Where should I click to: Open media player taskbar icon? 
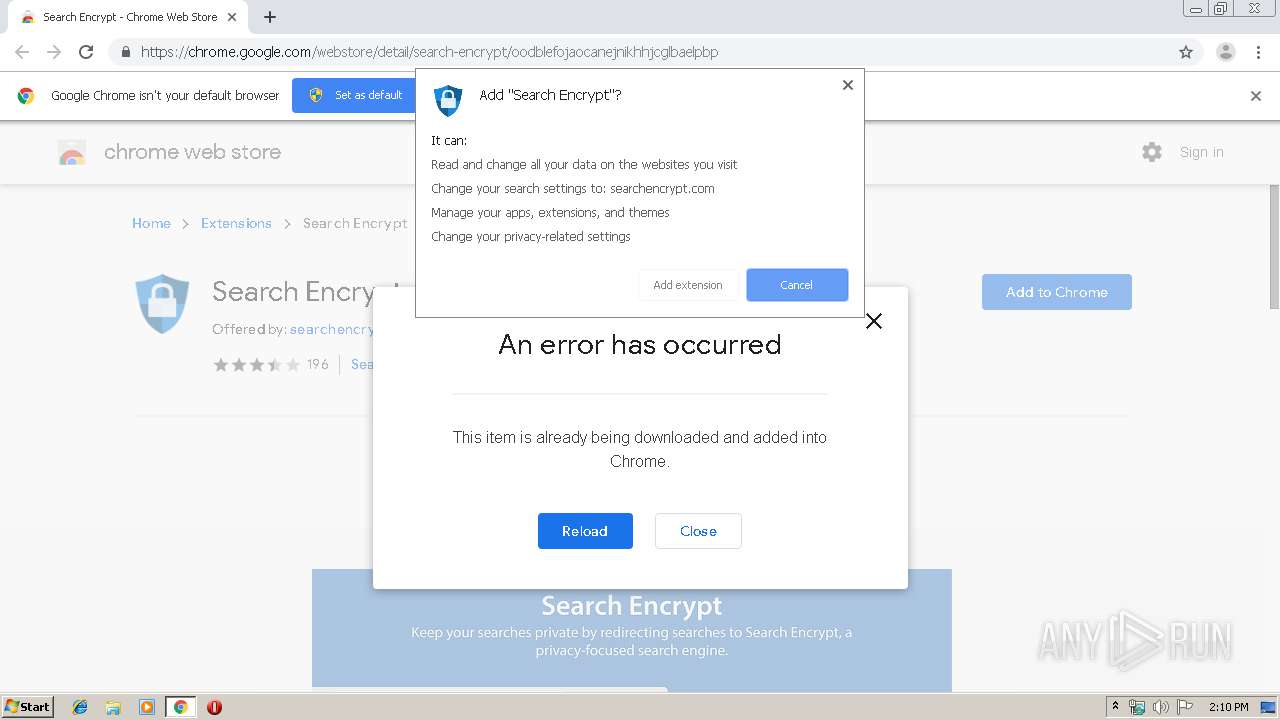pos(147,707)
